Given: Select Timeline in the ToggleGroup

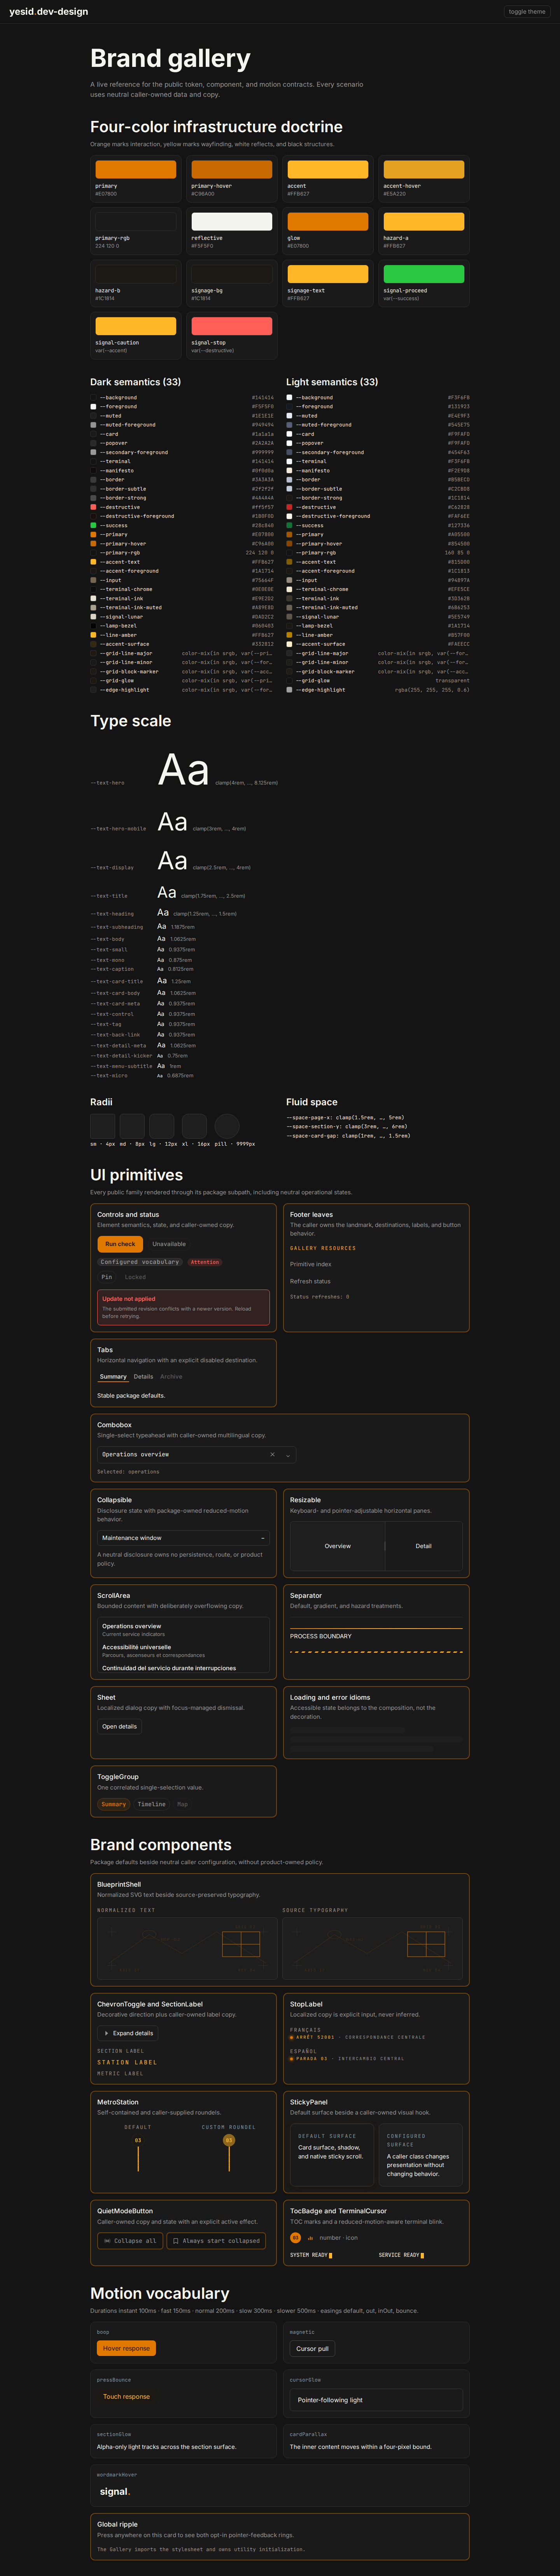Looking at the screenshot, I should tap(152, 1804).
